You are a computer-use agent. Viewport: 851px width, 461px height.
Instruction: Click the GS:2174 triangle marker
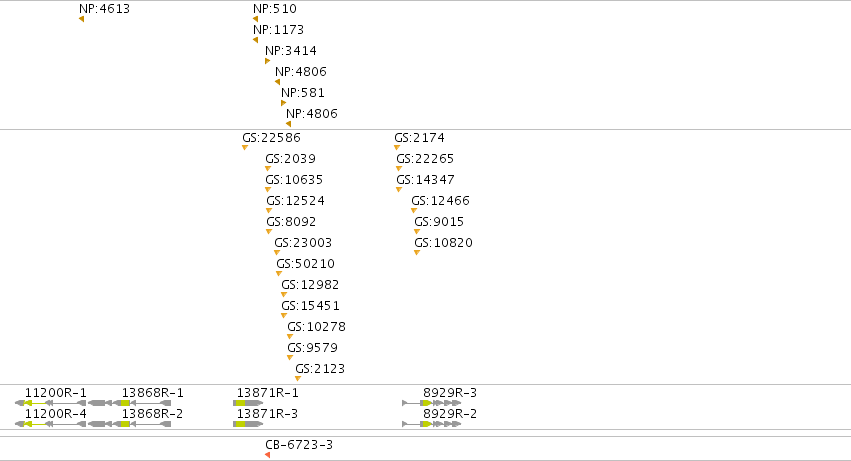397,147
